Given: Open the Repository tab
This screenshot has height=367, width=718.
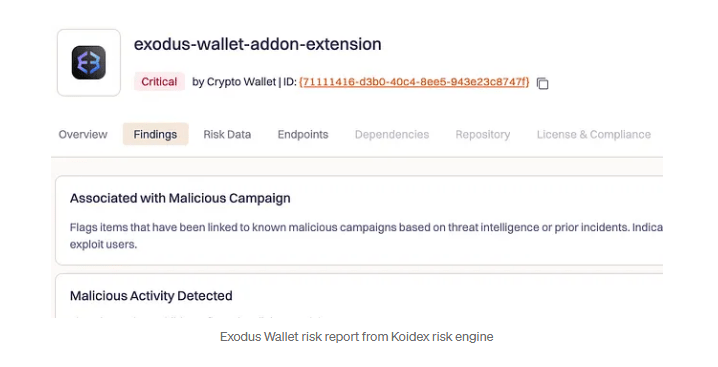Looking at the screenshot, I should pos(483,134).
